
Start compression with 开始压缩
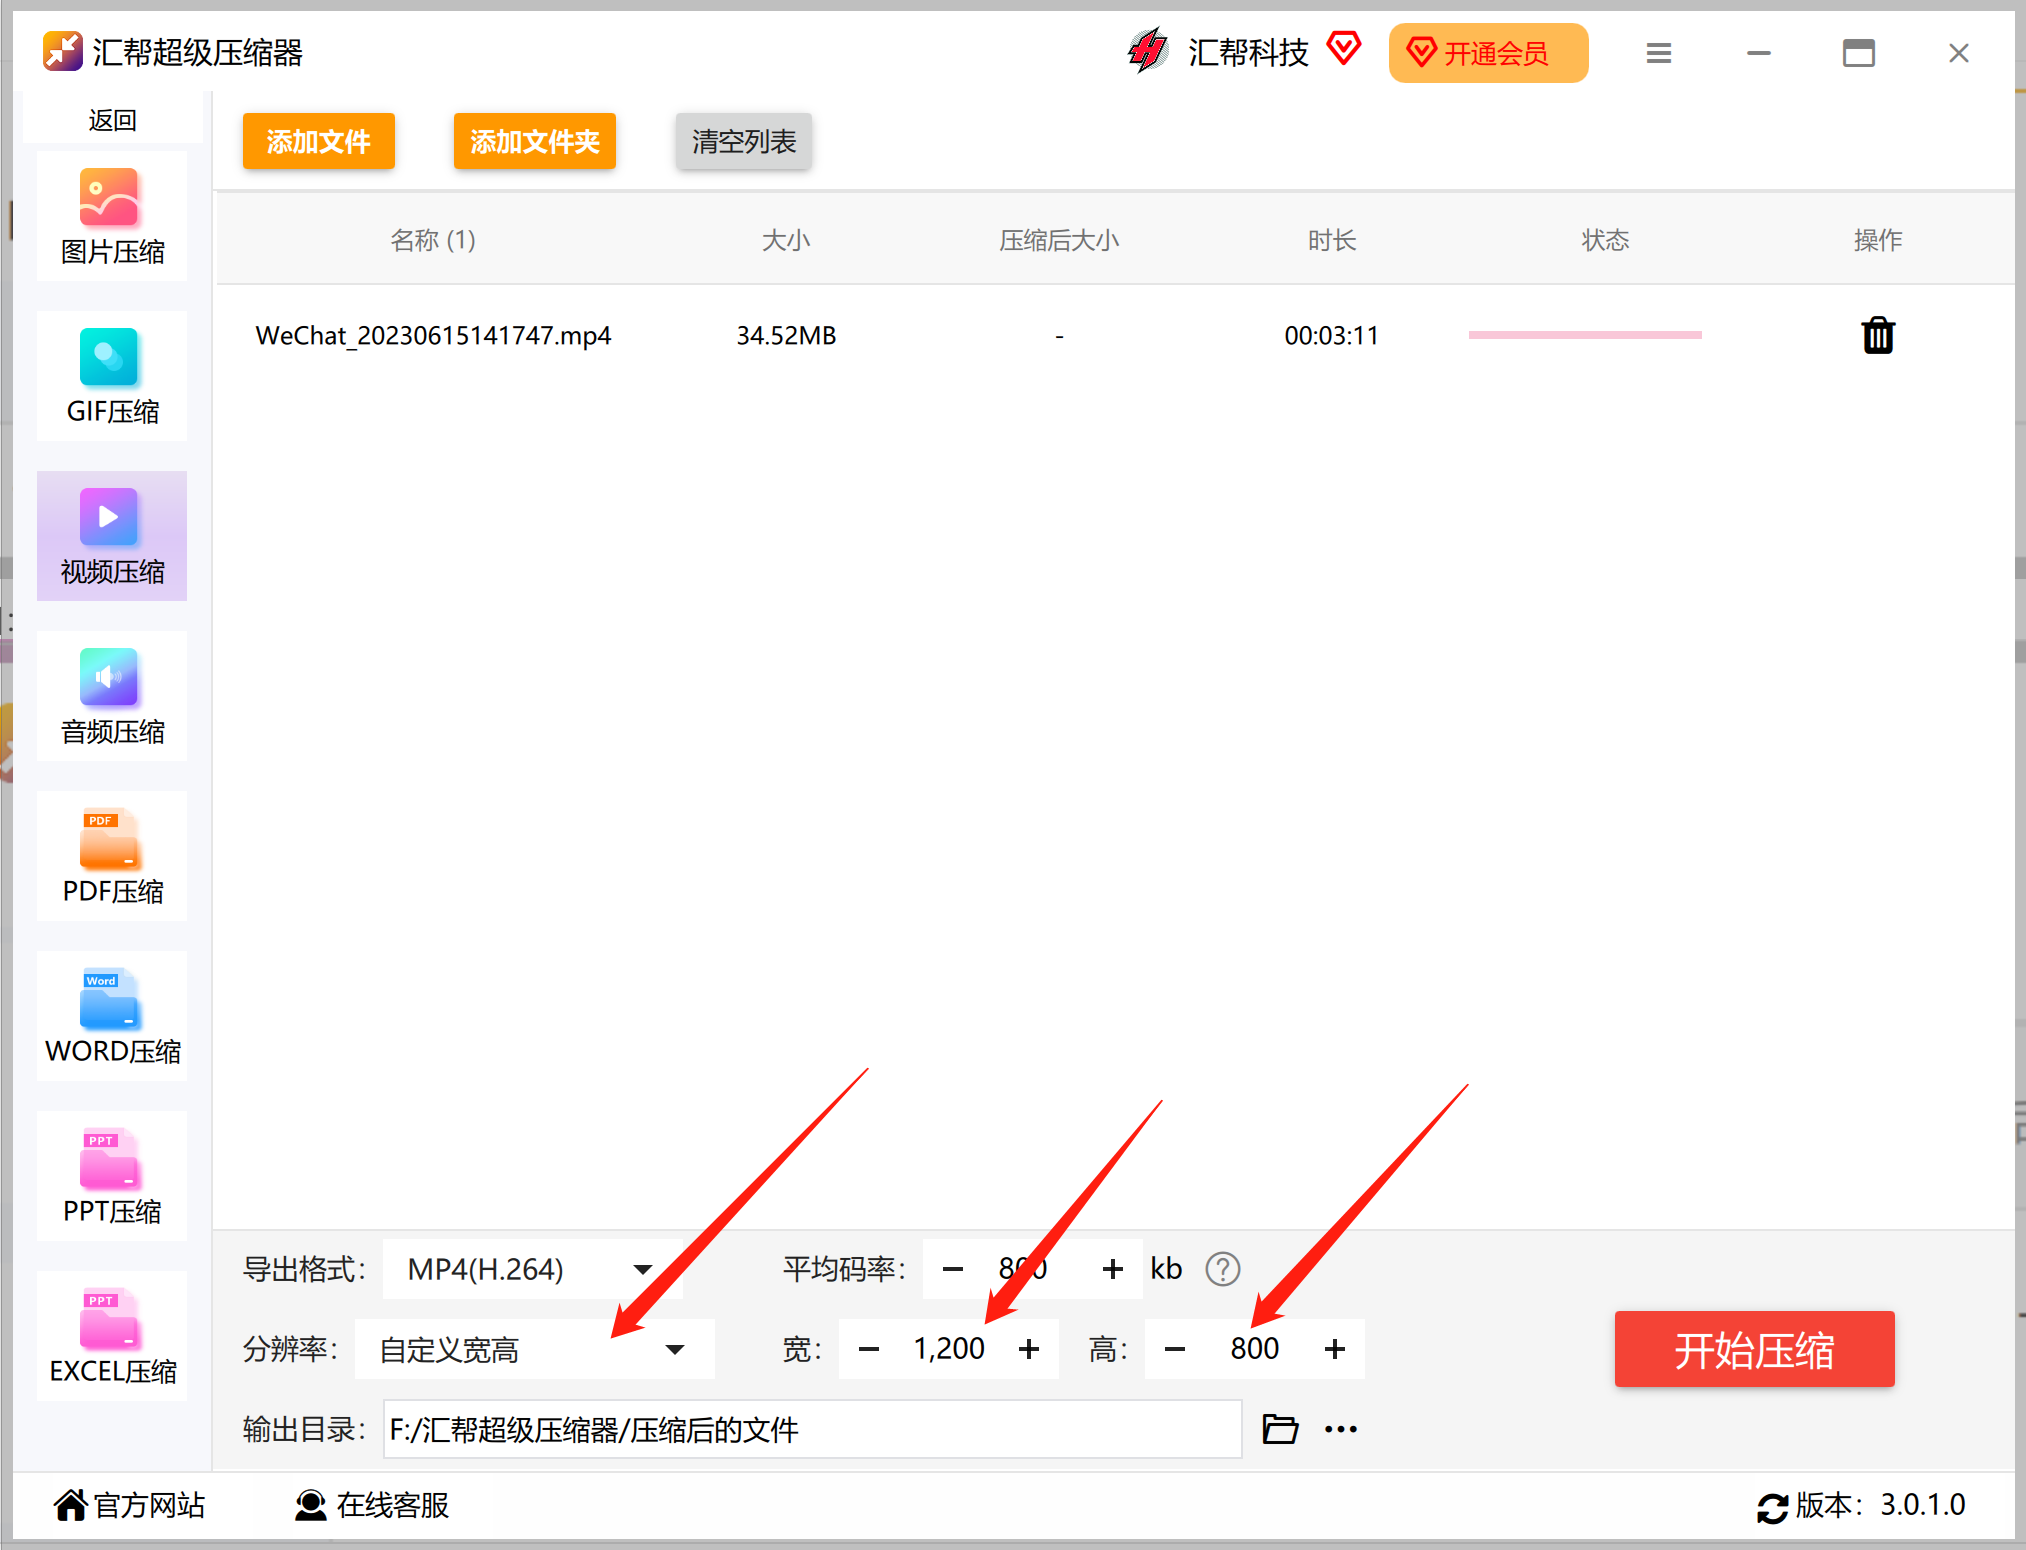tap(1754, 1349)
